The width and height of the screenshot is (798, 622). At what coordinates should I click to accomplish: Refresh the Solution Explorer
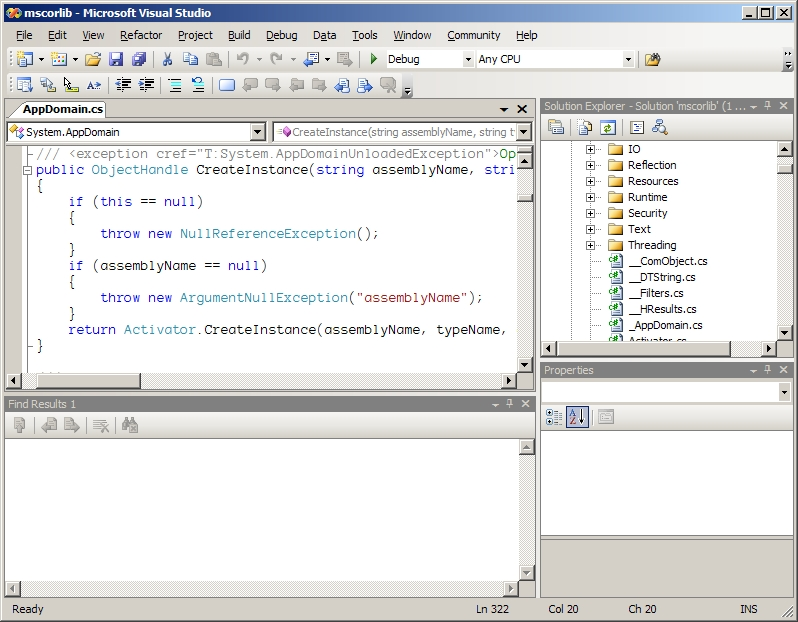pos(608,127)
